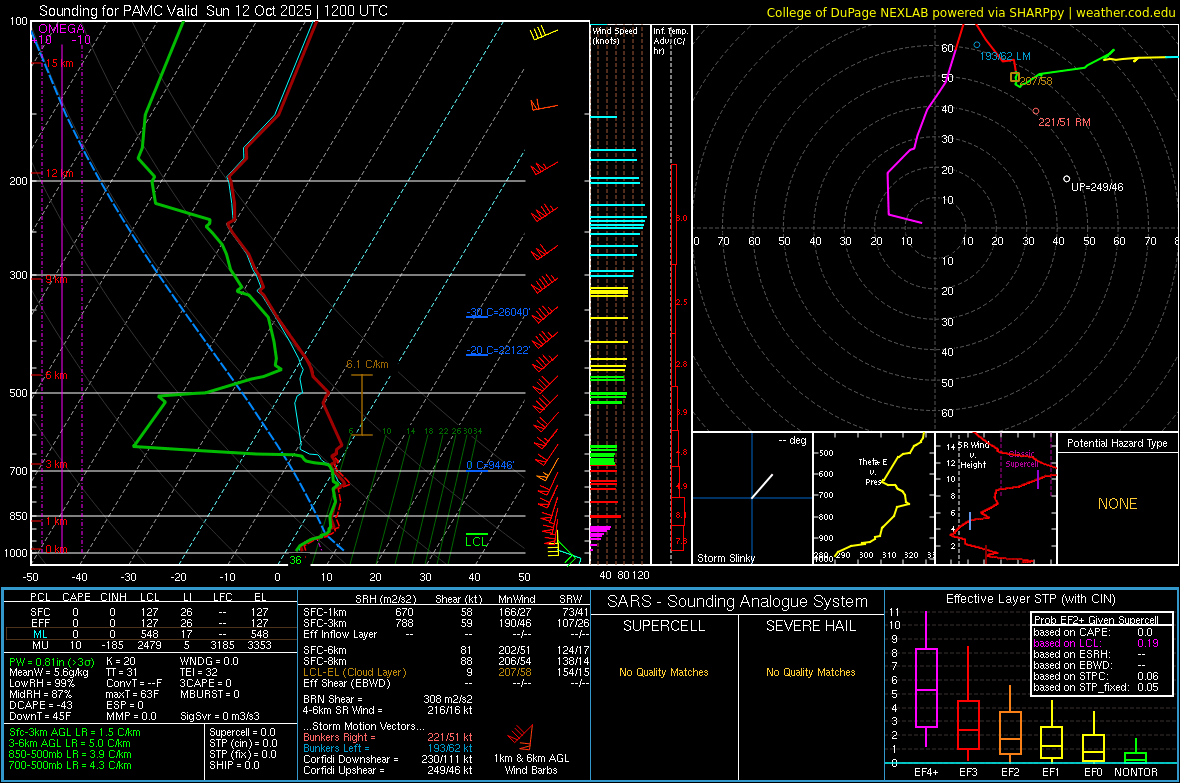Select the EFF parcel row
This screenshot has width=1180, height=783.
pos(150,623)
